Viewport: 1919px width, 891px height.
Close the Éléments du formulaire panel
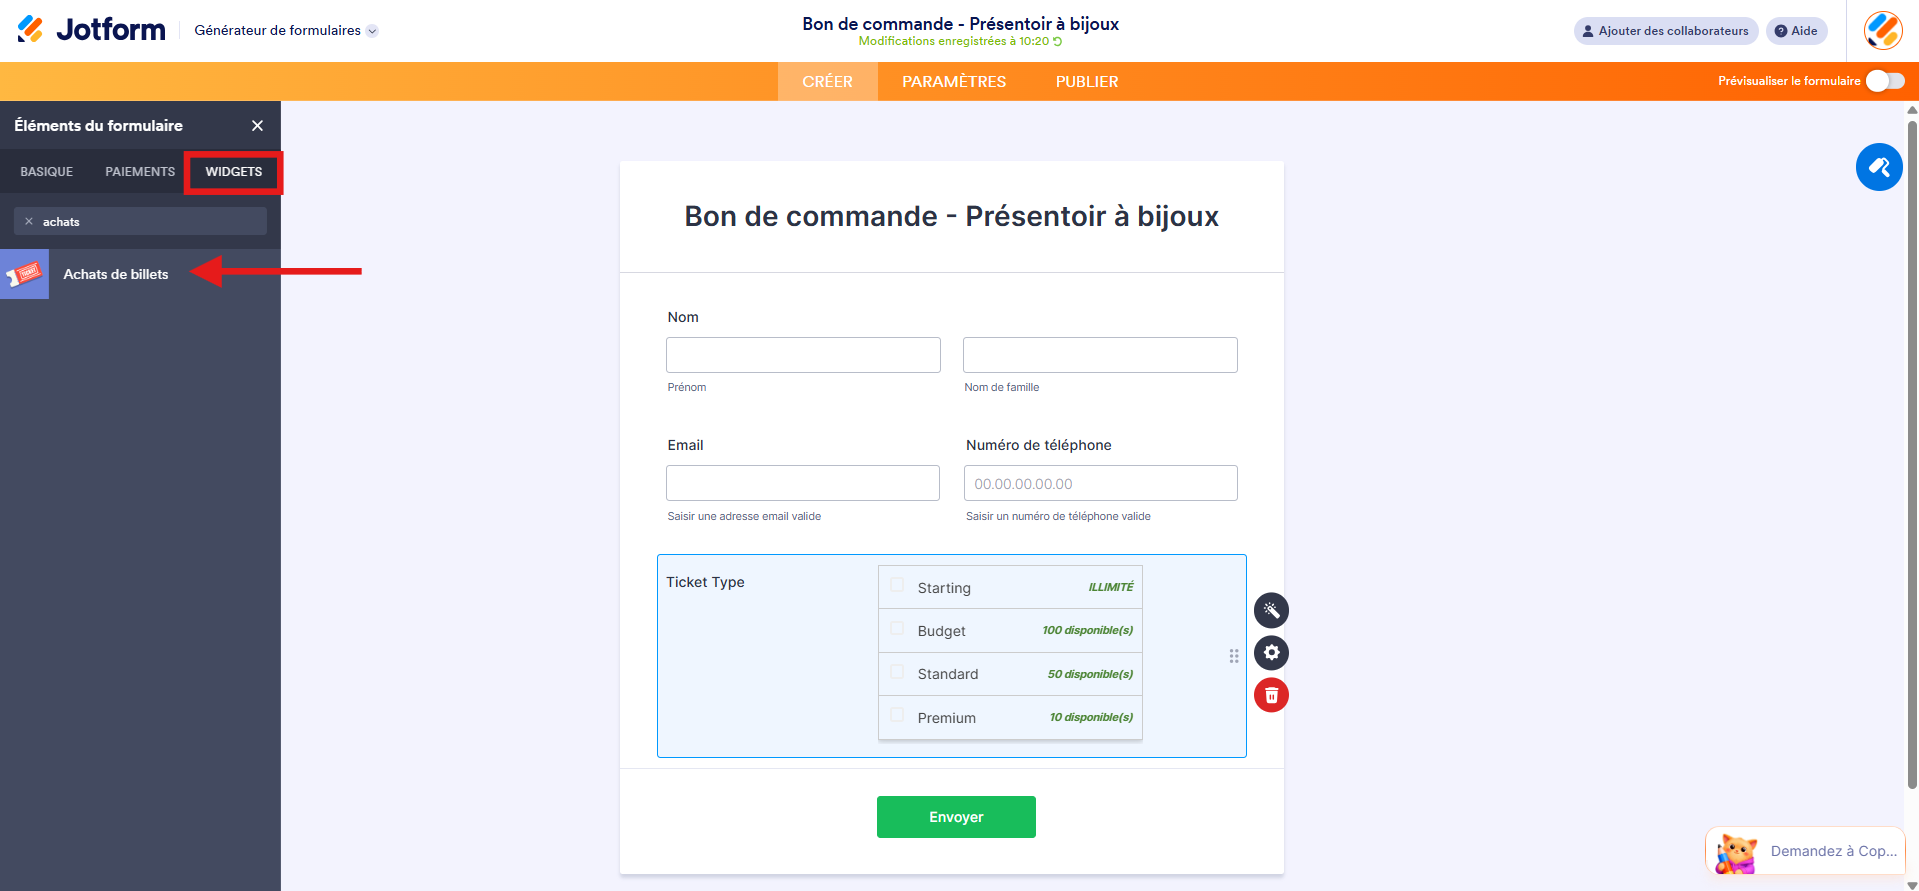coord(257,125)
